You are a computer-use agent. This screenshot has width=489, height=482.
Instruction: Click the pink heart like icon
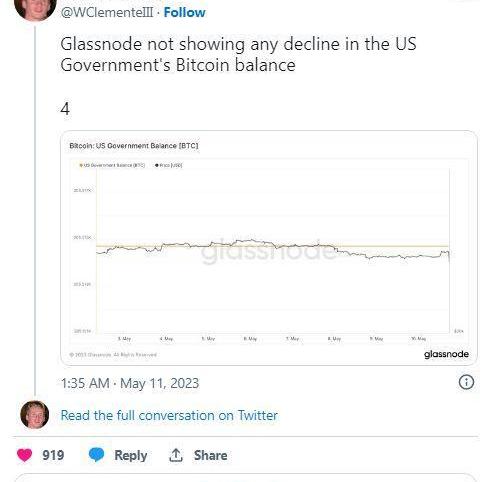[x=24, y=455]
